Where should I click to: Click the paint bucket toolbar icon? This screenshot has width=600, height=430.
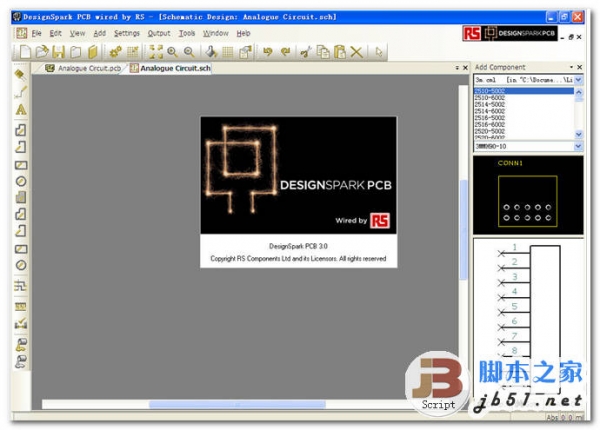point(211,52)
